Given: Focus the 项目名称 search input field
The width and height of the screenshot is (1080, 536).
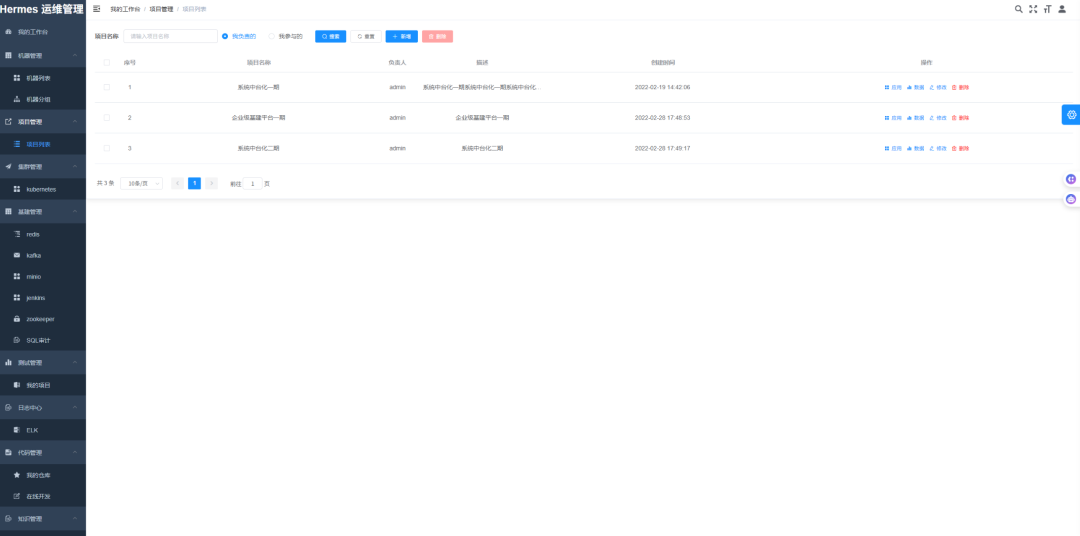Looking at the screenshot, I should click(170, 37).
